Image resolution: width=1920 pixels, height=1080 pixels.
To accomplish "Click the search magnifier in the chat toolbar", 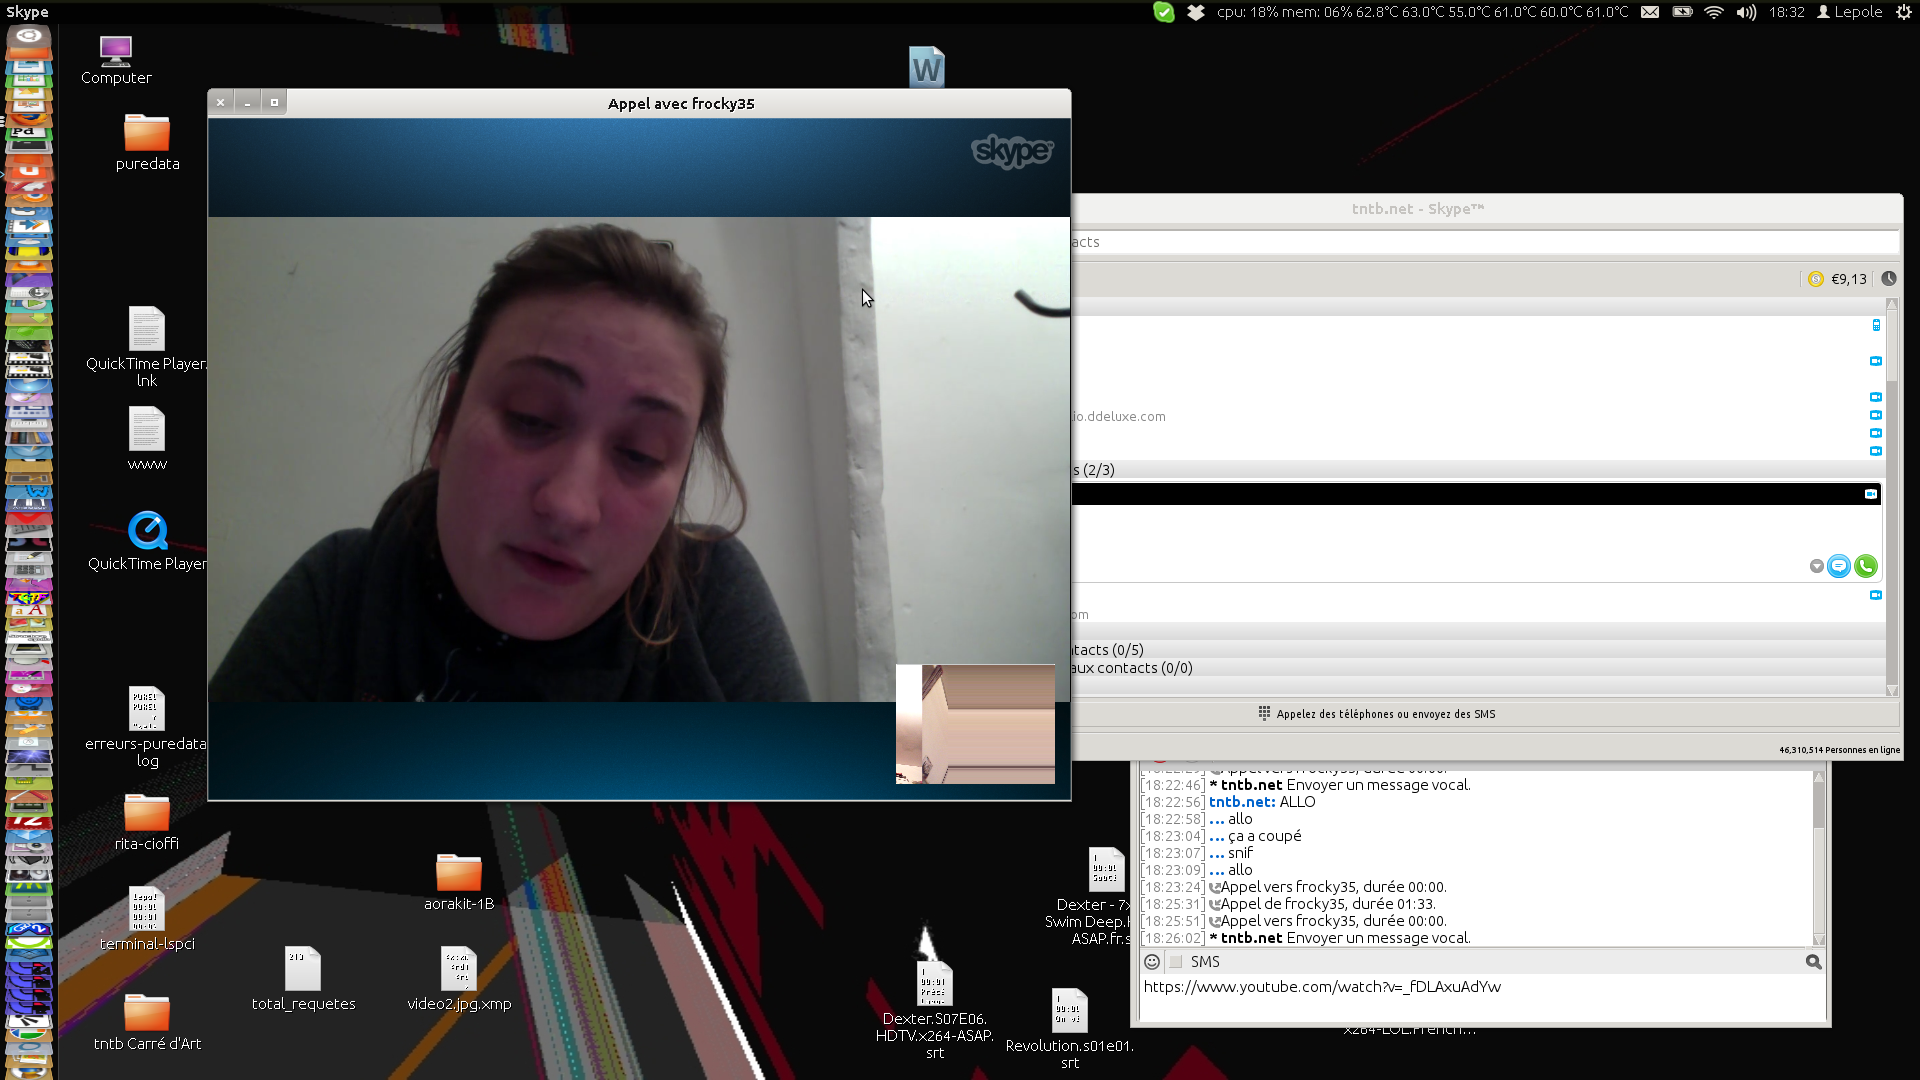I will pos(1813,962).
